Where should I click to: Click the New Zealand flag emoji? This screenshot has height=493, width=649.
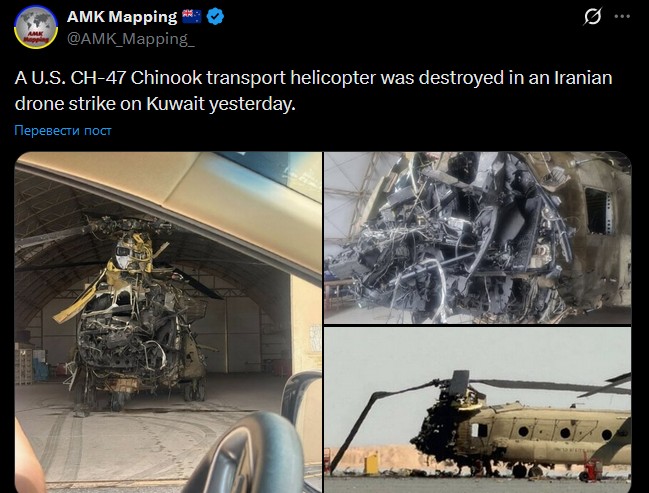(191, 17)
